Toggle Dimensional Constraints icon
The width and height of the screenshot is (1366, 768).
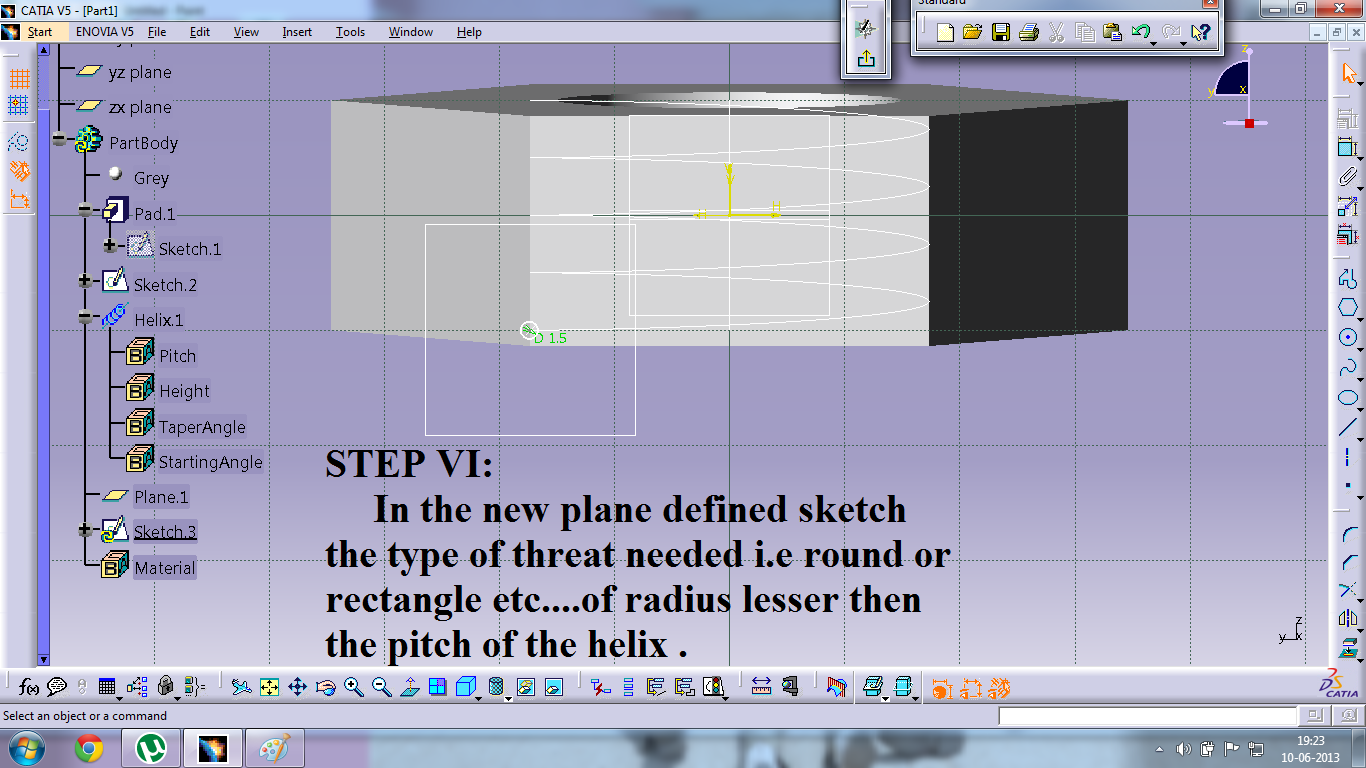coord(19,199)
